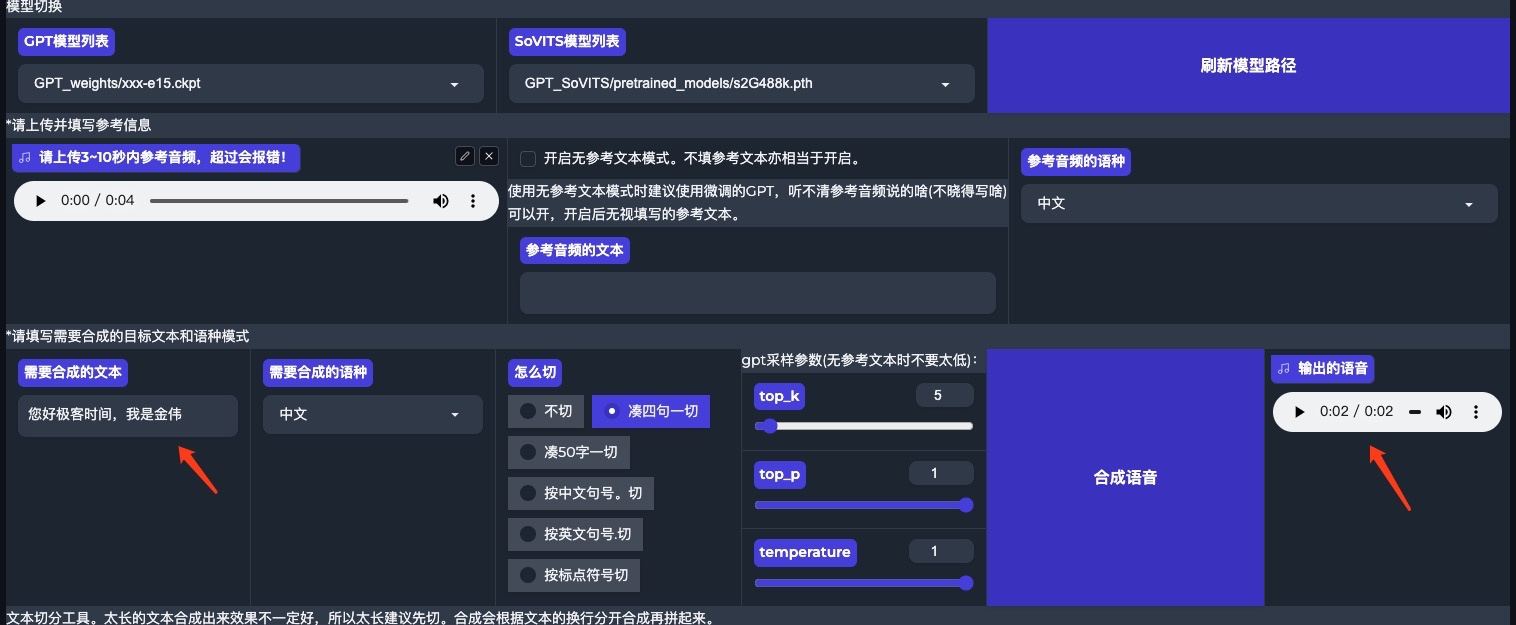Viewport: 1516px width, 625px height.
Task: Mute the output audio player
Action: [1444, 412]
